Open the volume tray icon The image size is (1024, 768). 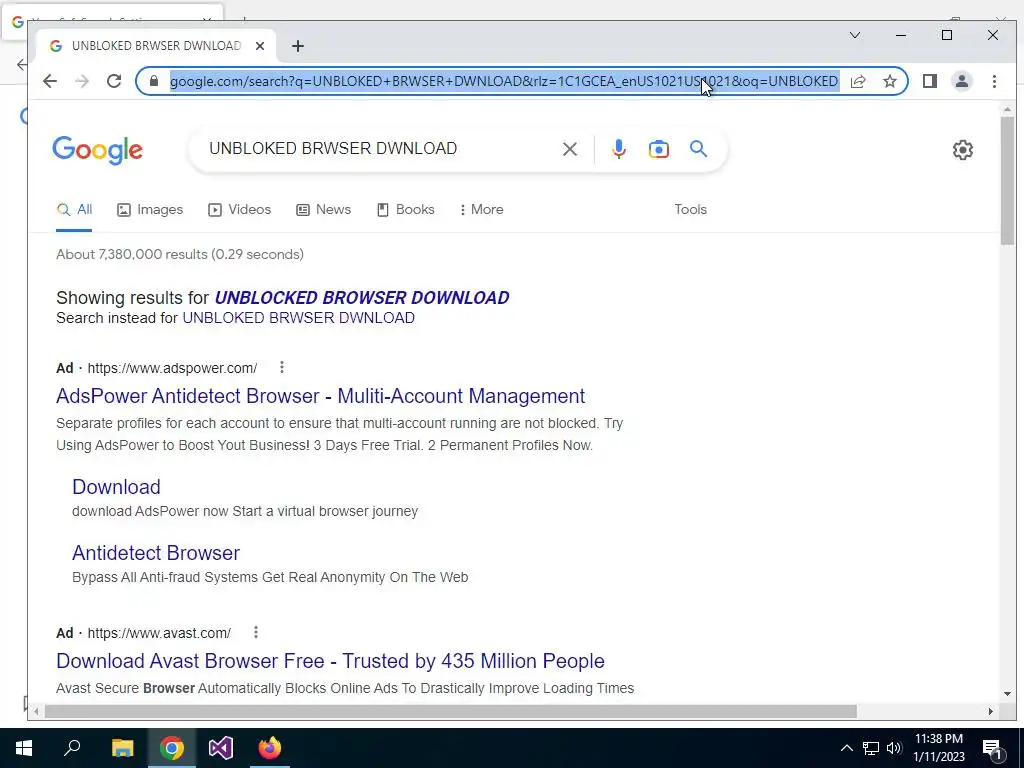[x=894, y=748]
